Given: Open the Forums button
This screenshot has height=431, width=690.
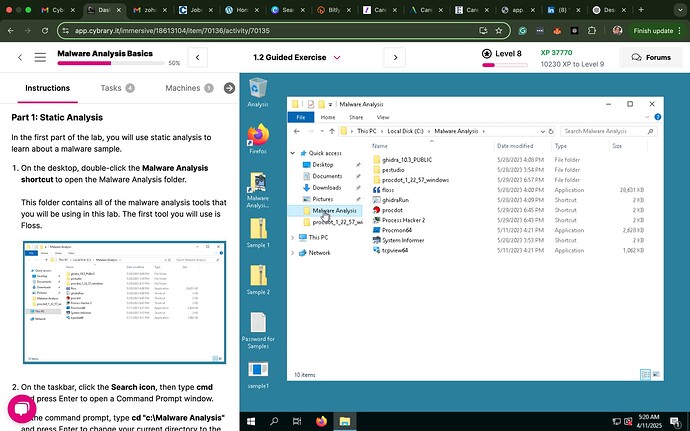Looking at the screenshot, I should tap(649, 58).
